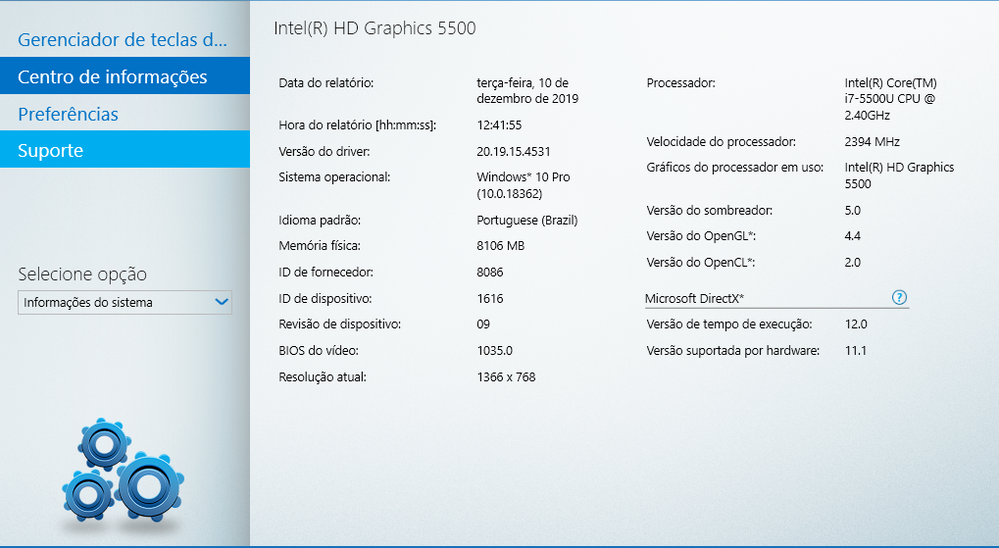999x548 pixels.
Task: Select the driver version value 20.19.15.4531
Action: point(513,152)
